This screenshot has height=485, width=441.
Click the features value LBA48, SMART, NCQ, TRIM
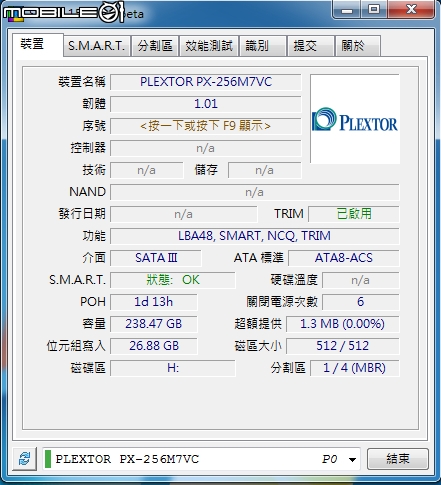click(x=255, y=236)
